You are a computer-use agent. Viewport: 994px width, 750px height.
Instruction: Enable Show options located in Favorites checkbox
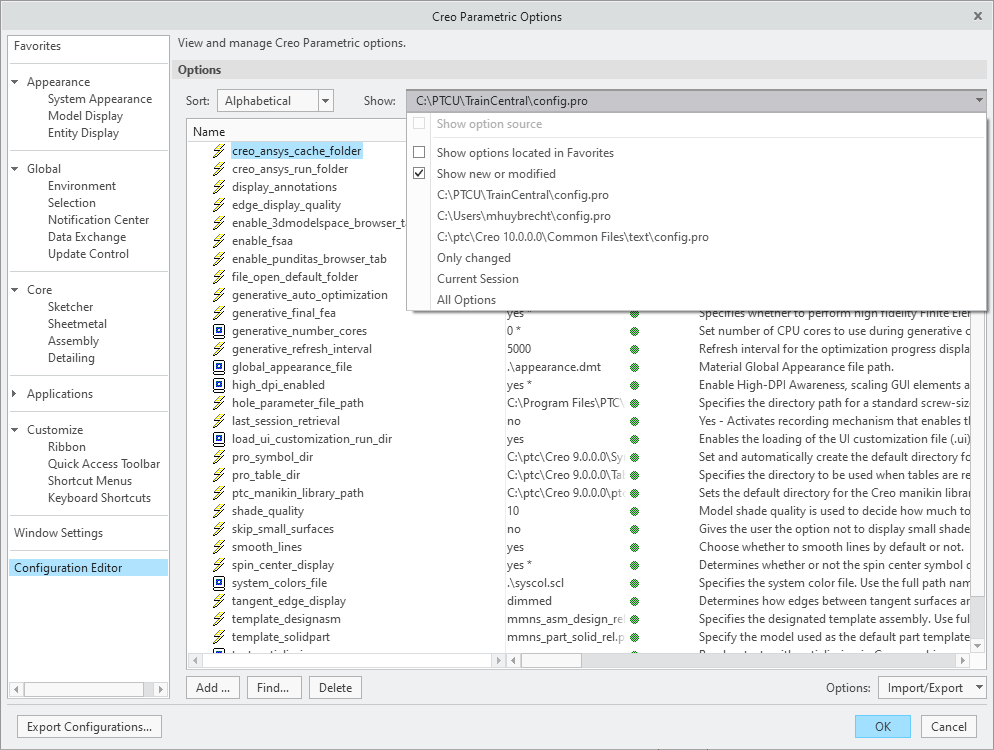coord(419,152)
